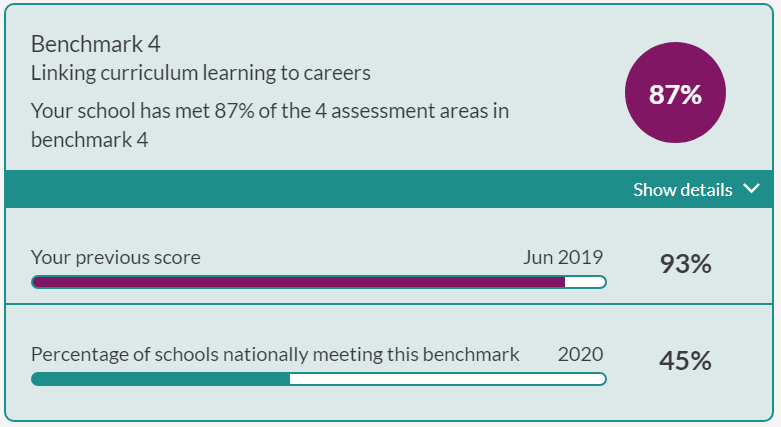Click the Benchmark 4 heading
The image size is (781, 427).
pos(96,44)
